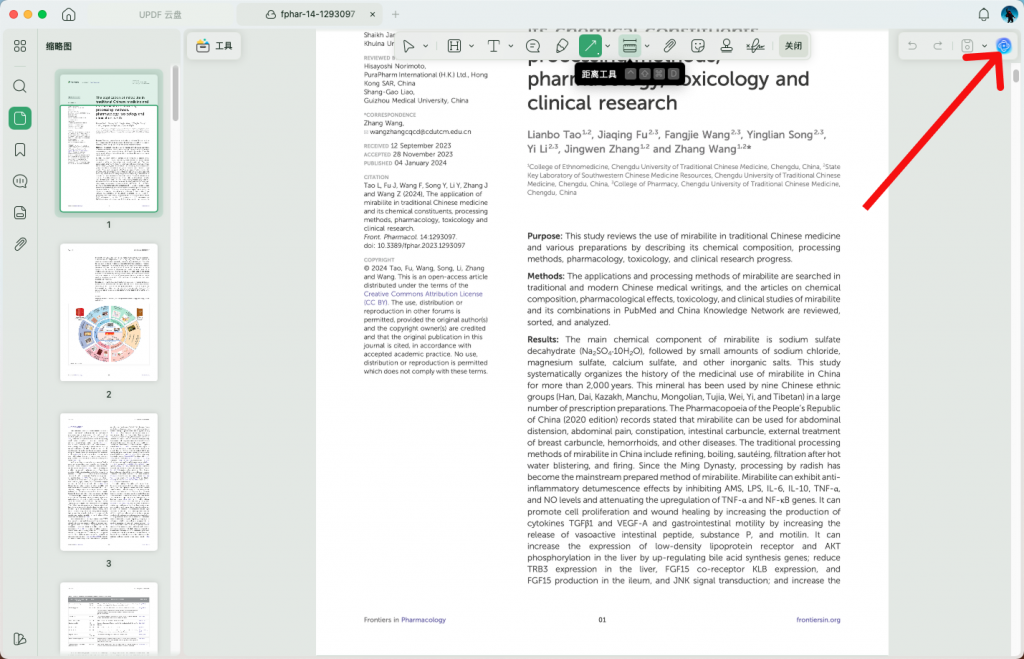
Task: Click the bottom-left sidebar layers icon
Action: (20, 639)
